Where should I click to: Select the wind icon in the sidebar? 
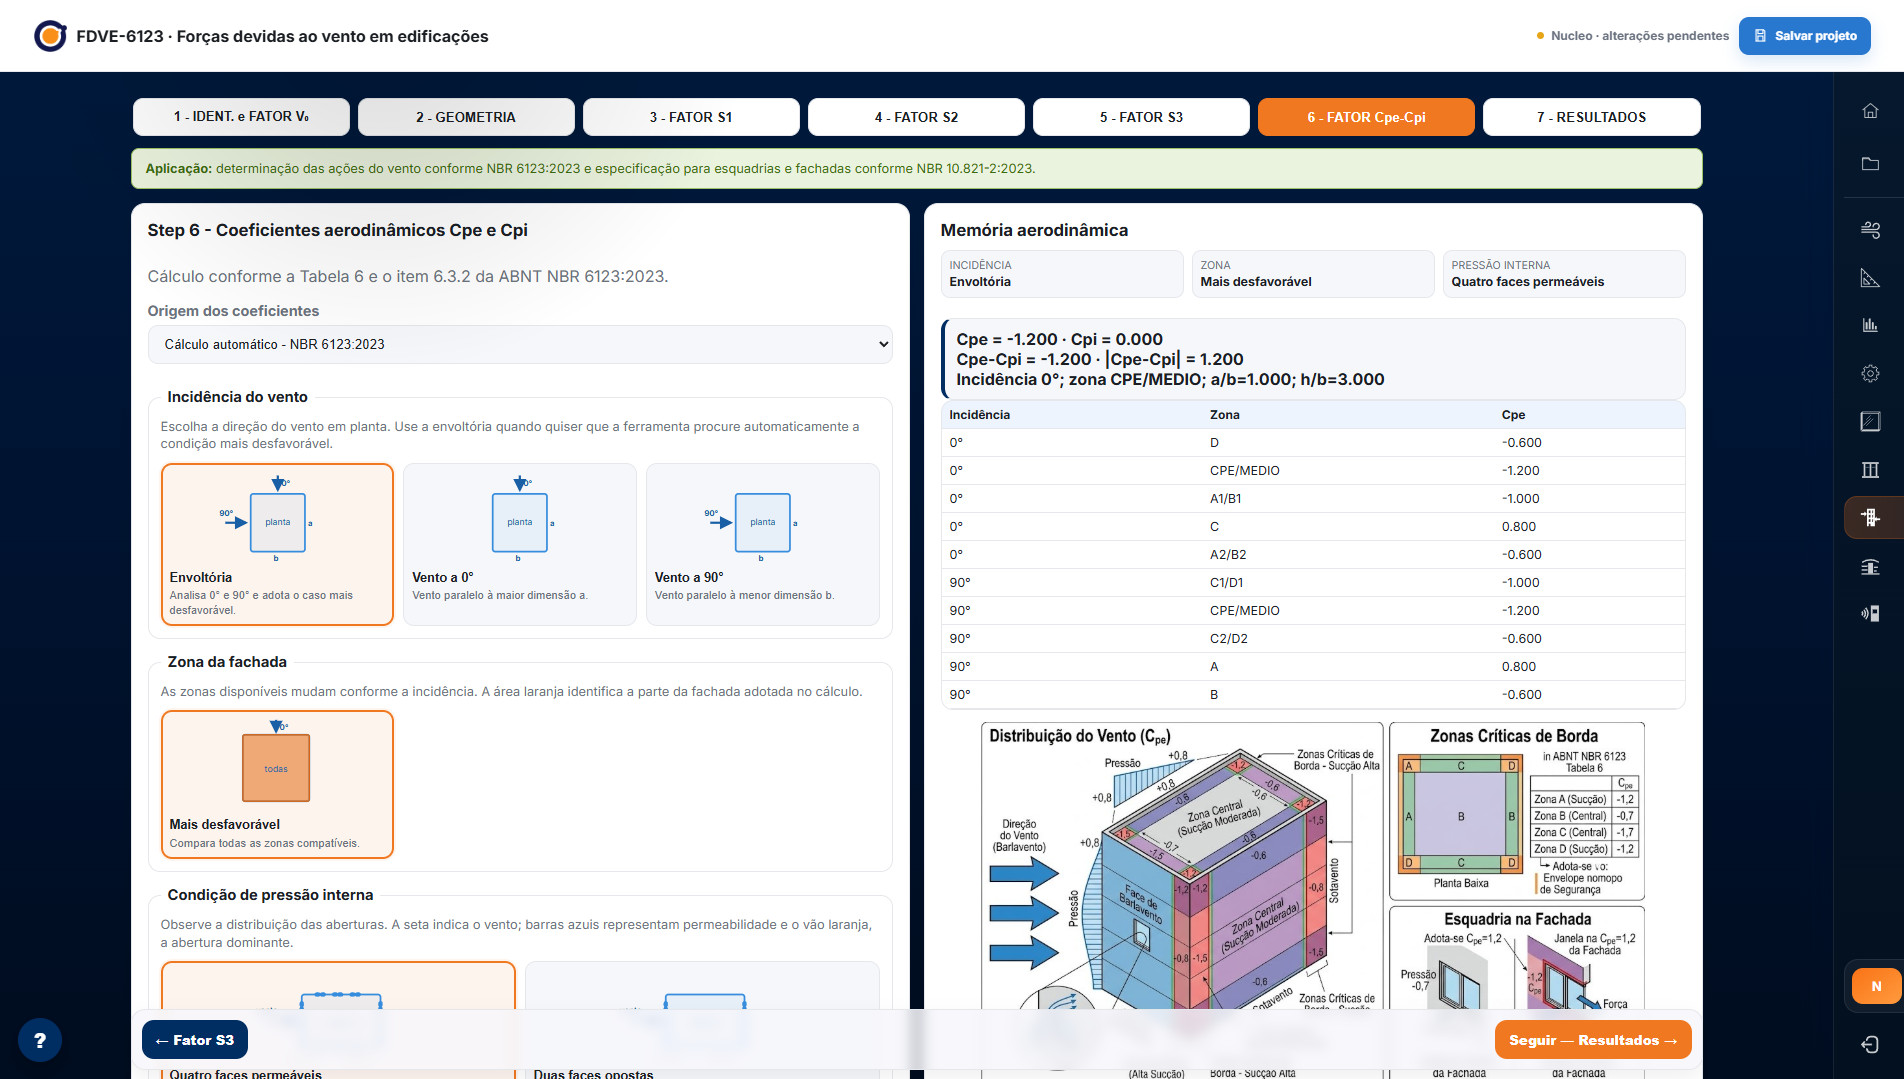pos(1870,230)
